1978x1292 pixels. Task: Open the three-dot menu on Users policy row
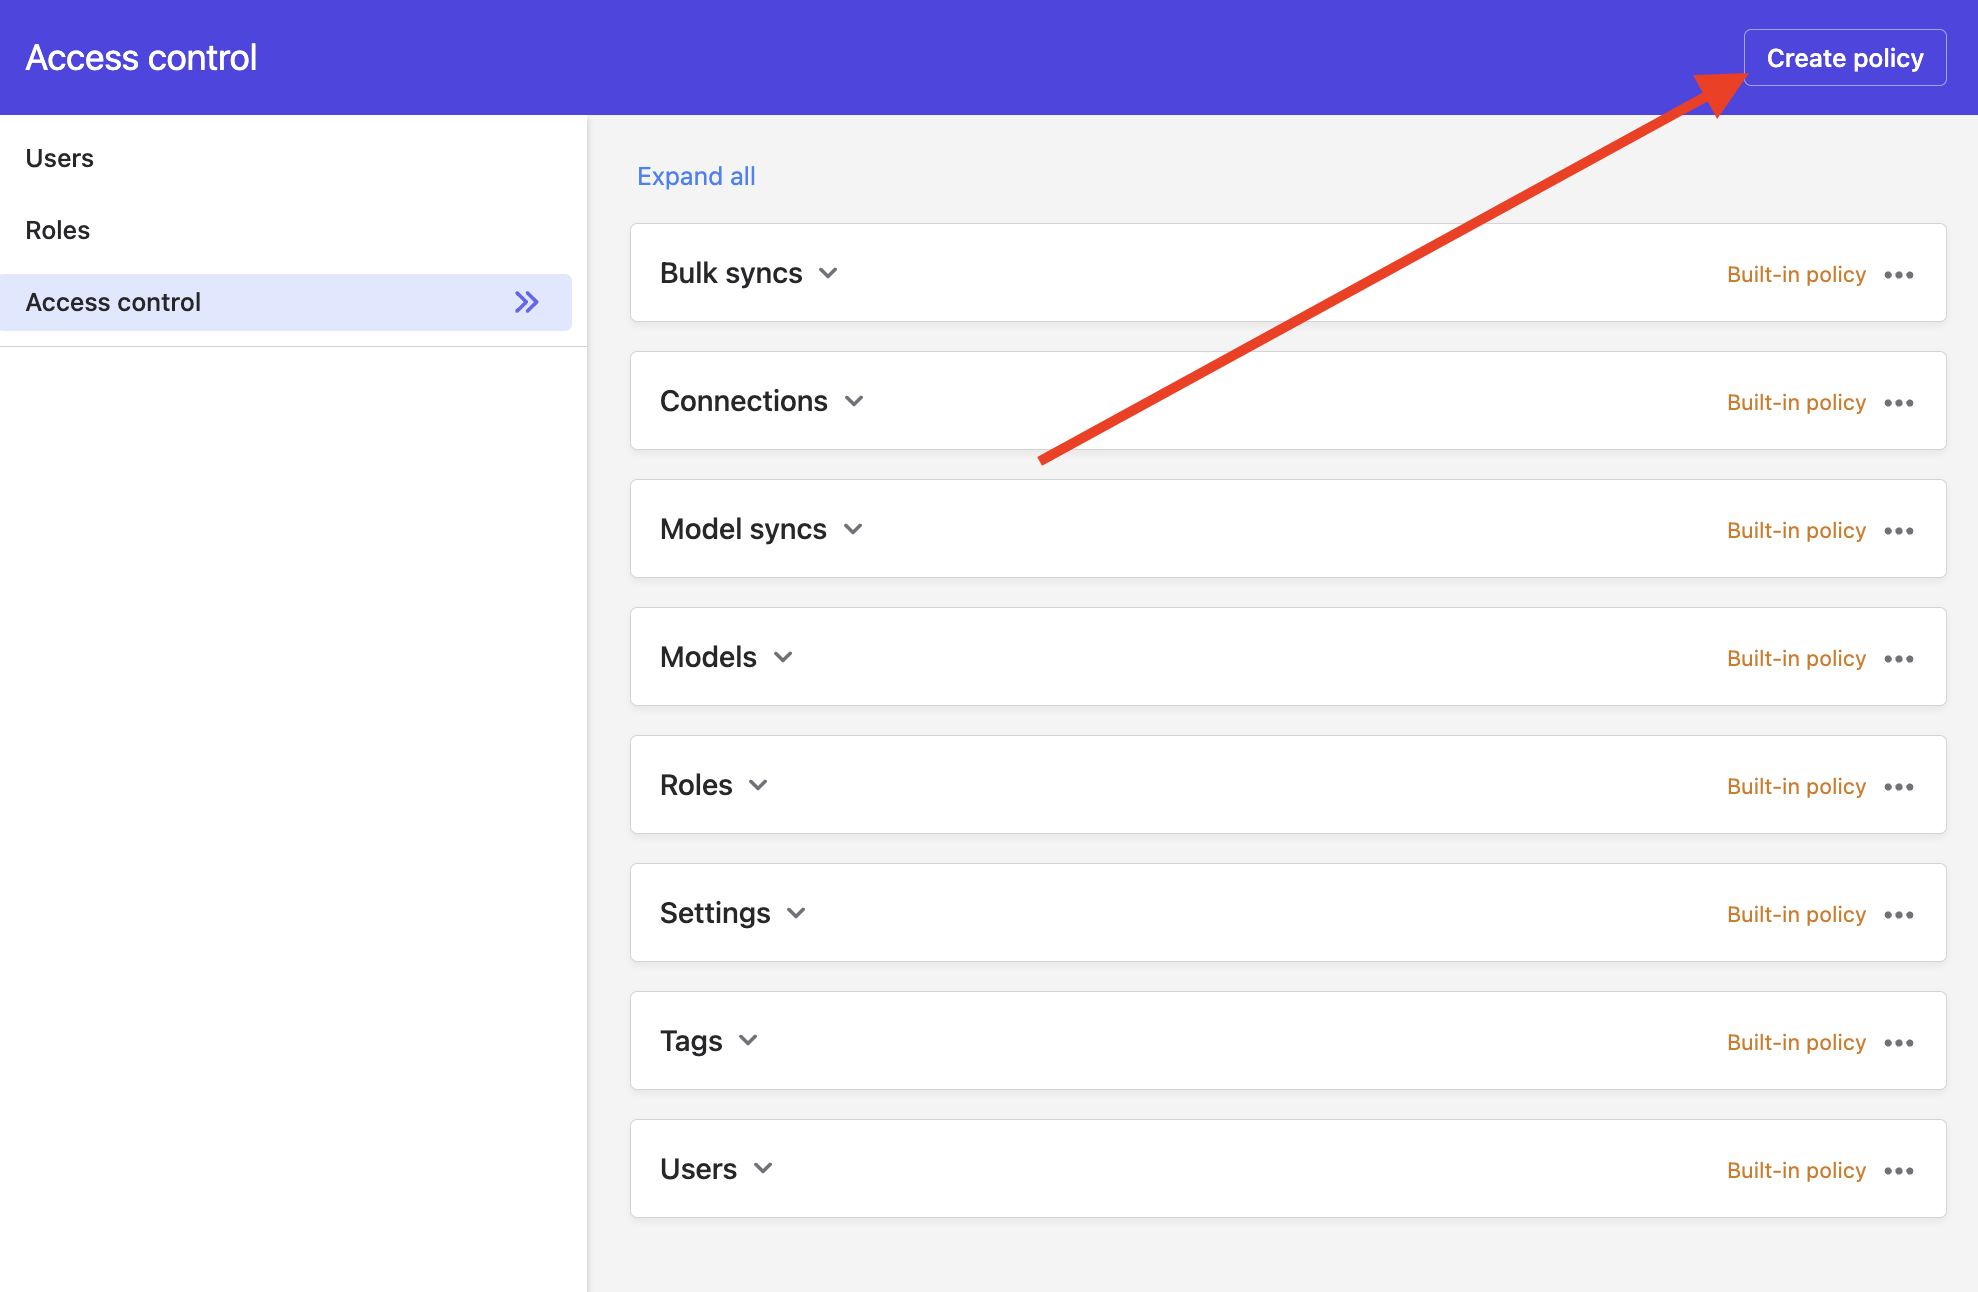1898,1171
